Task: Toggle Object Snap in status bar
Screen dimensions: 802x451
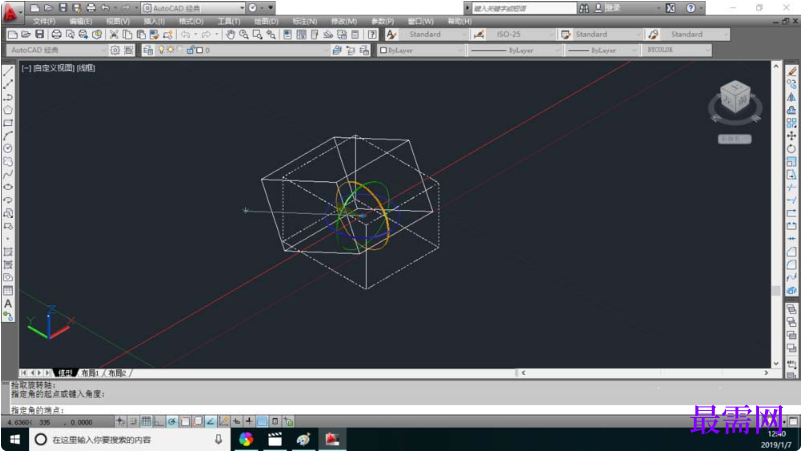Action: tap(185, 421)
